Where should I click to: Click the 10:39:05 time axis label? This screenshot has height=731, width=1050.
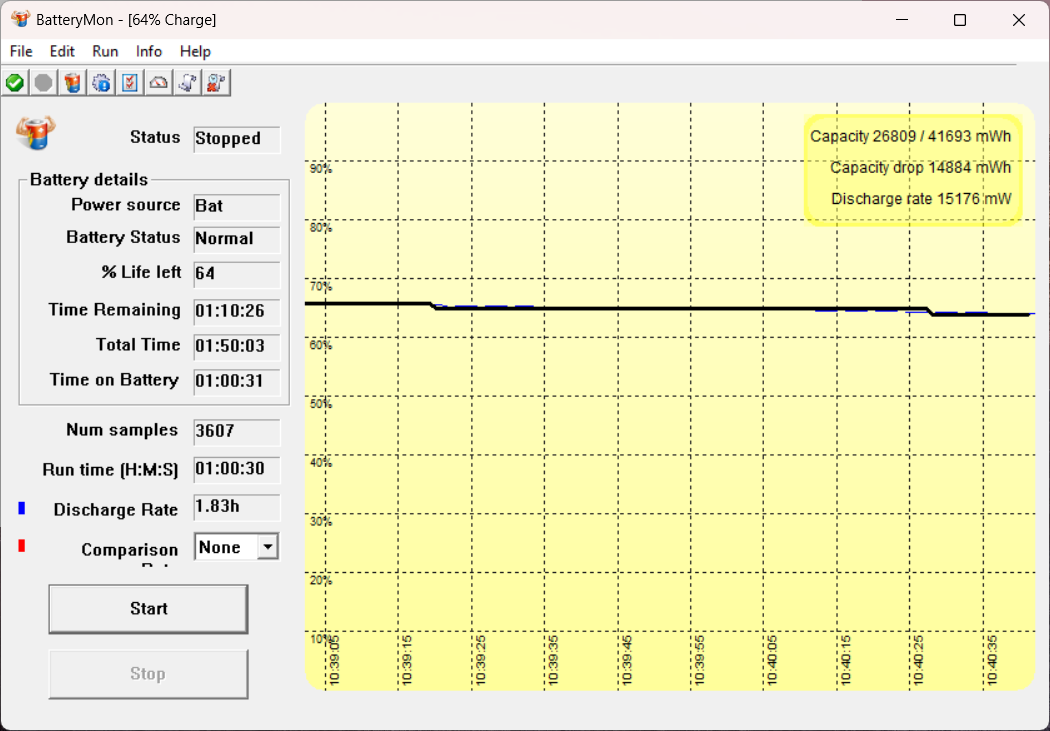tap(335, 660)
